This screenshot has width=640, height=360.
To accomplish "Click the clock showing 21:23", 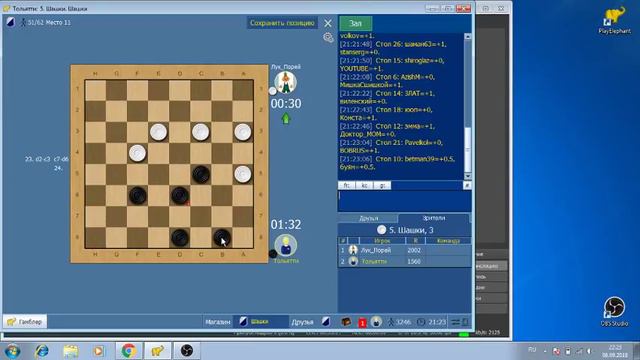I will click(x=432, y=322).
